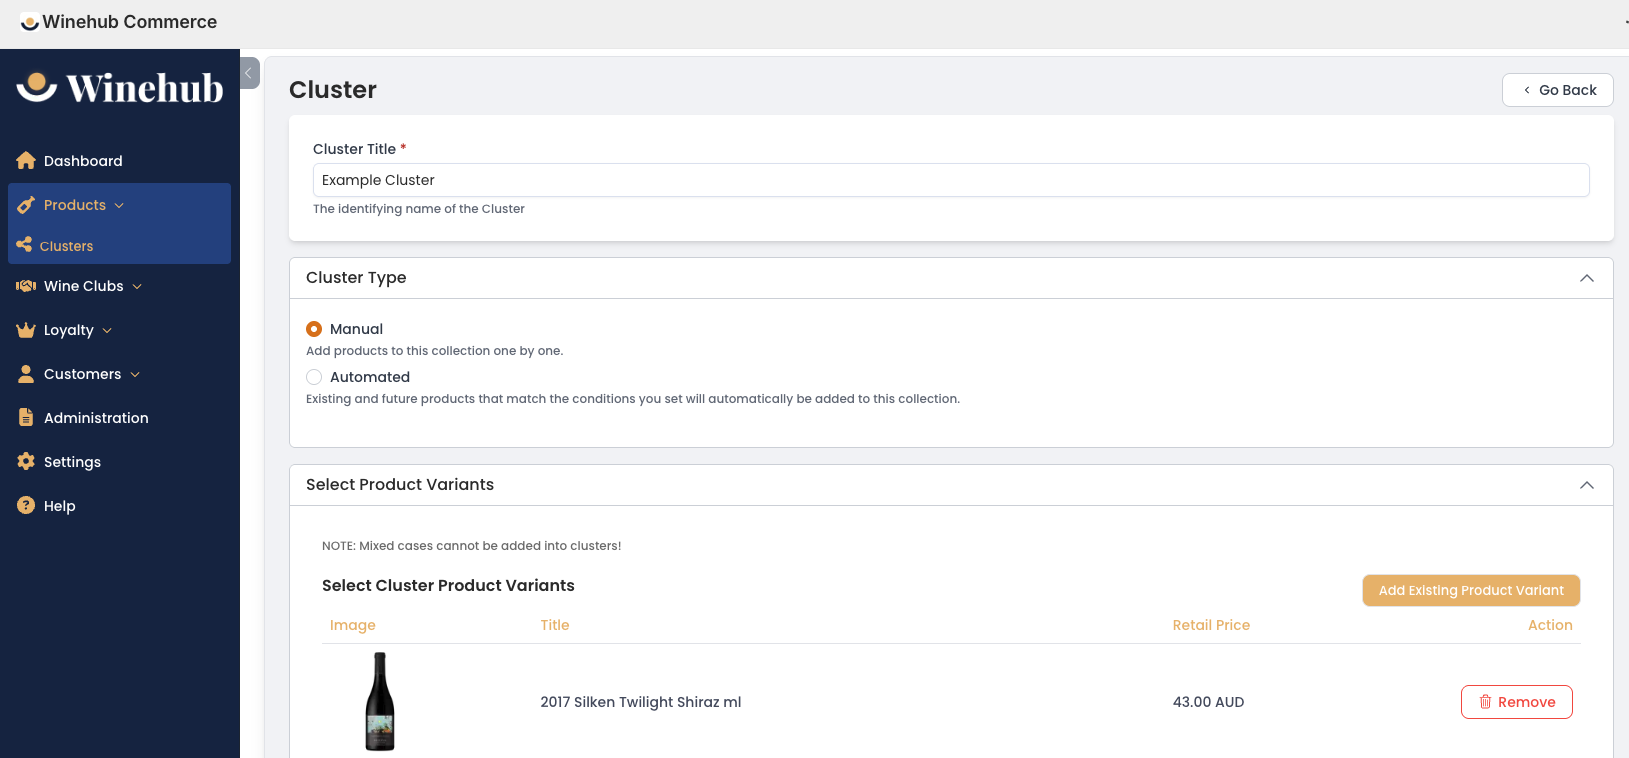Collapse the Select Product Variants section

tap(1586, 485)
